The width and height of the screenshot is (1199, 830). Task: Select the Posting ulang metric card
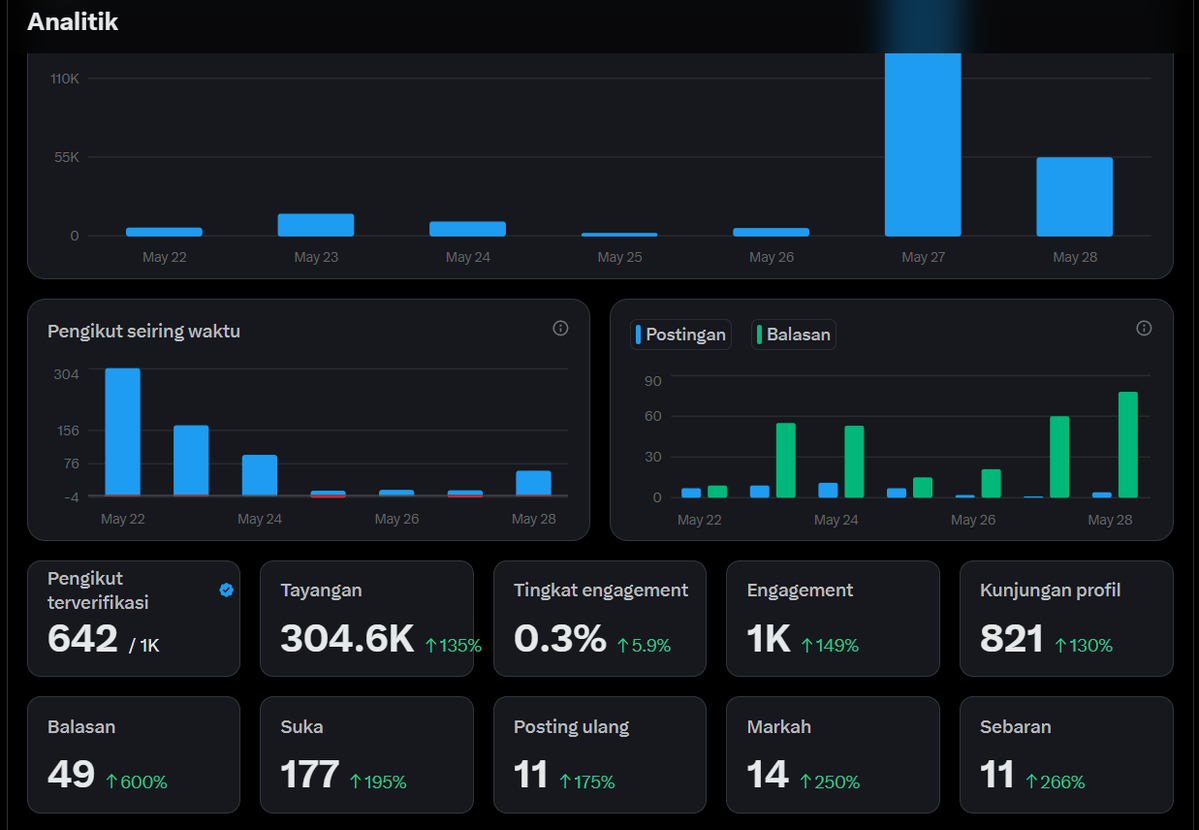click(600, 755)
